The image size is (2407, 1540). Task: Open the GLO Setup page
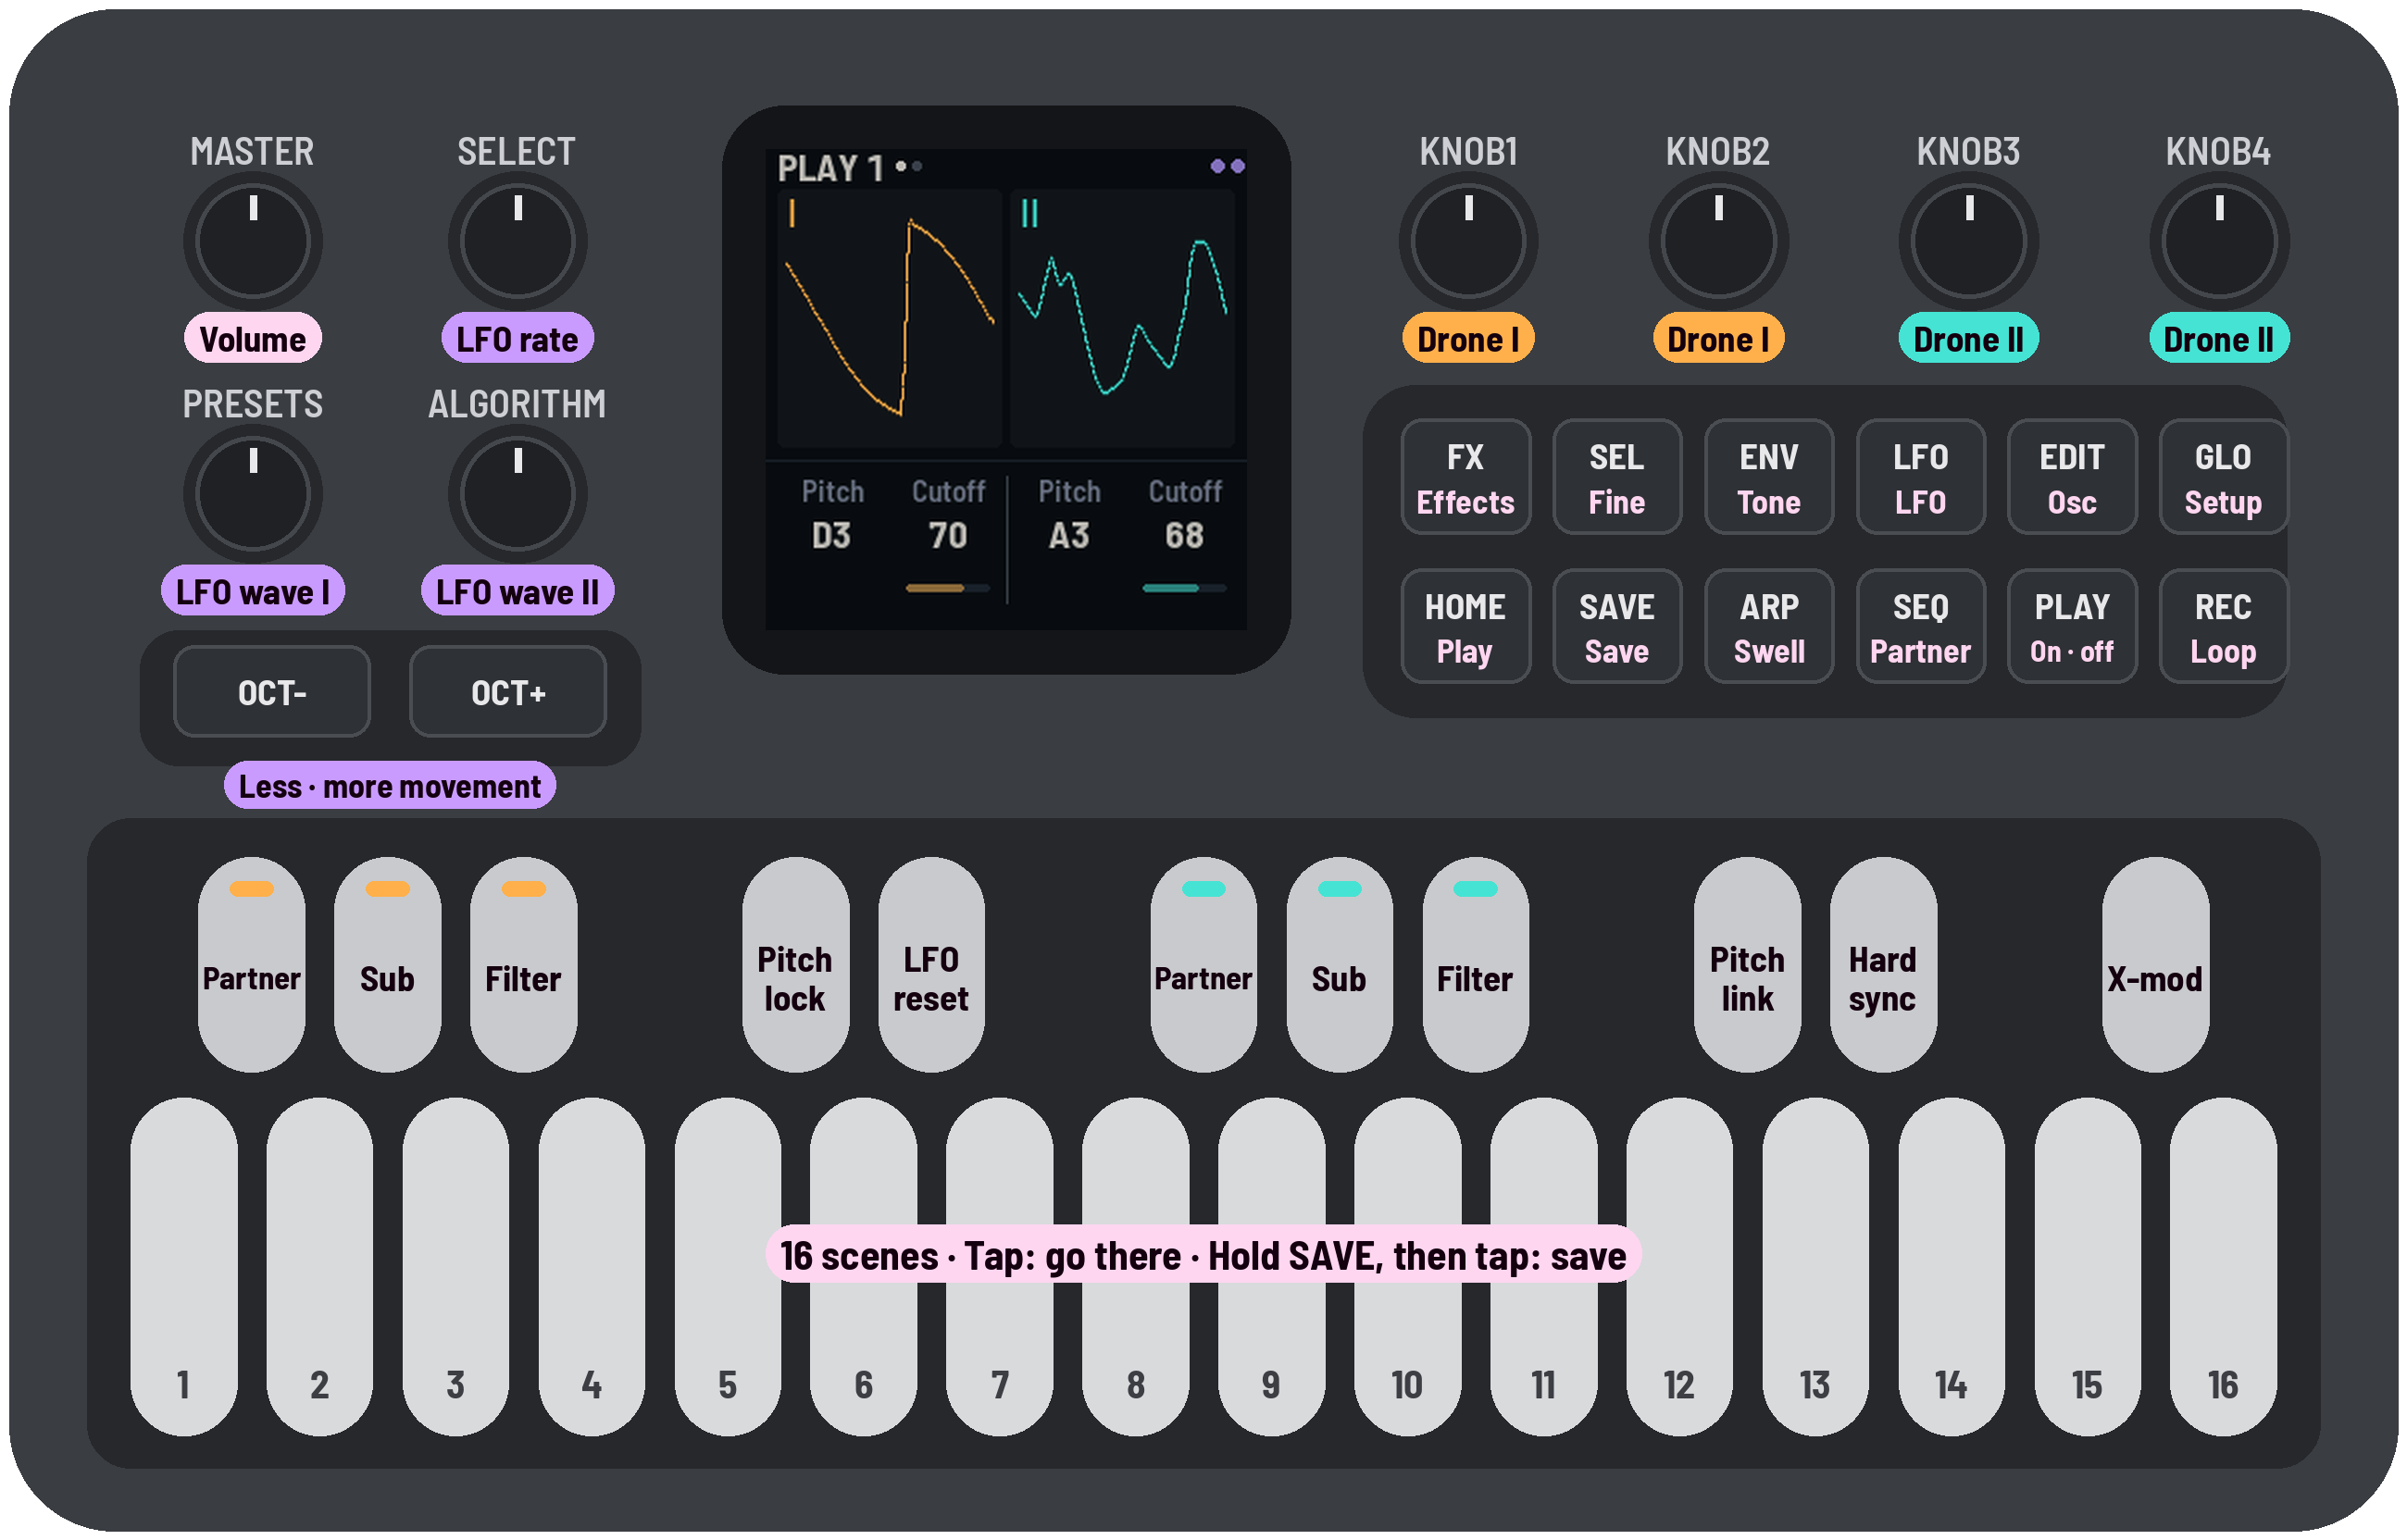[2222, 477]
